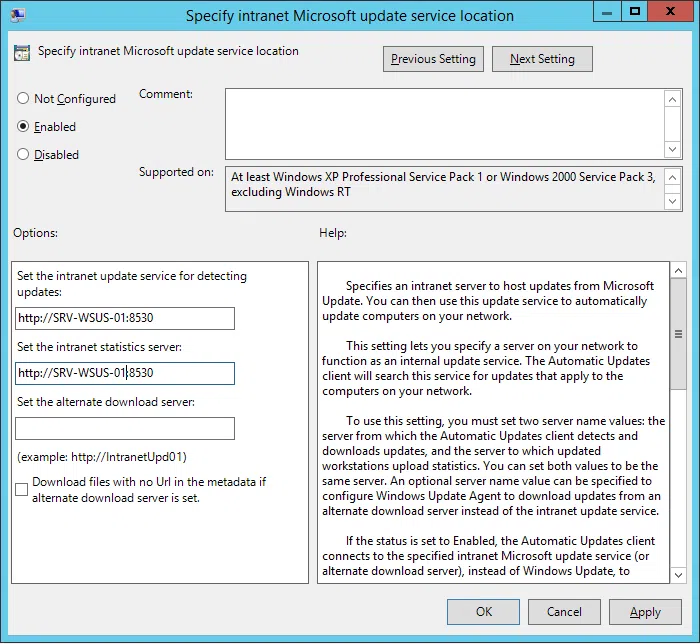Viewport: 700px width, 644px height.
Task: Click the policy icon in title bar
Action: 18,16
